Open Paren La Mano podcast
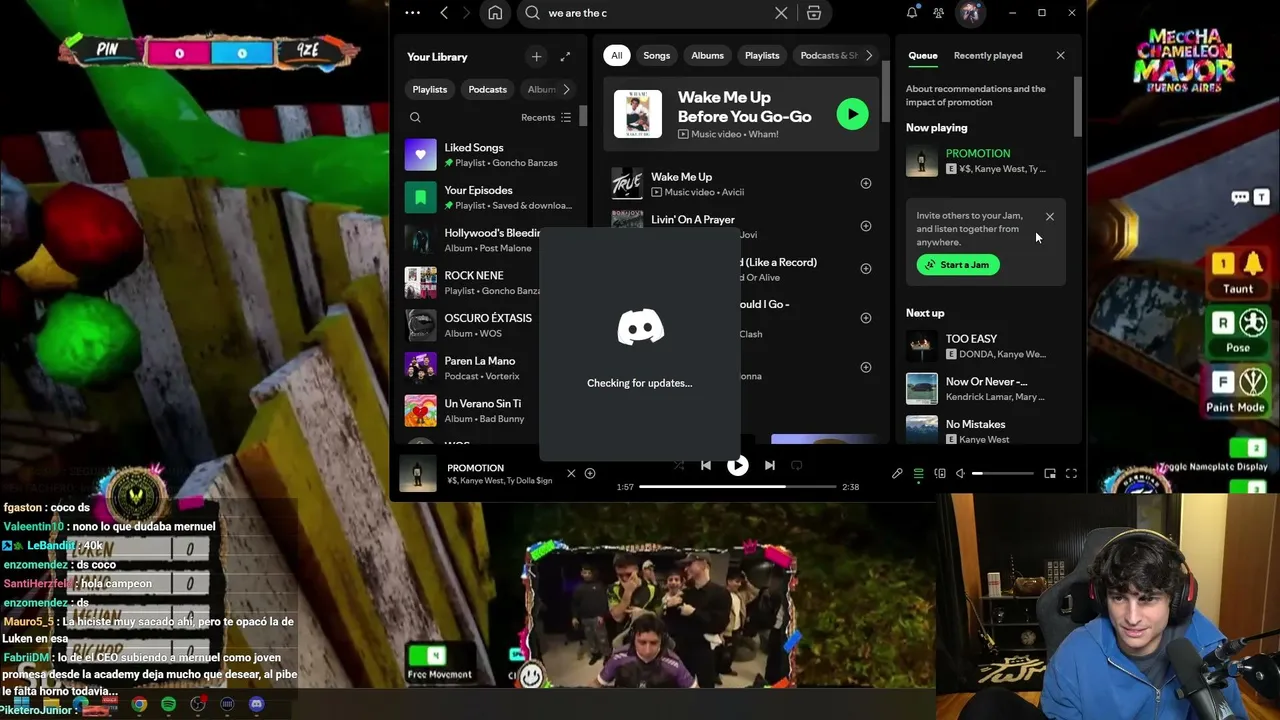The height and width of the screenshot is (720, 1280). pyautogui.click(x=471, y=368)
